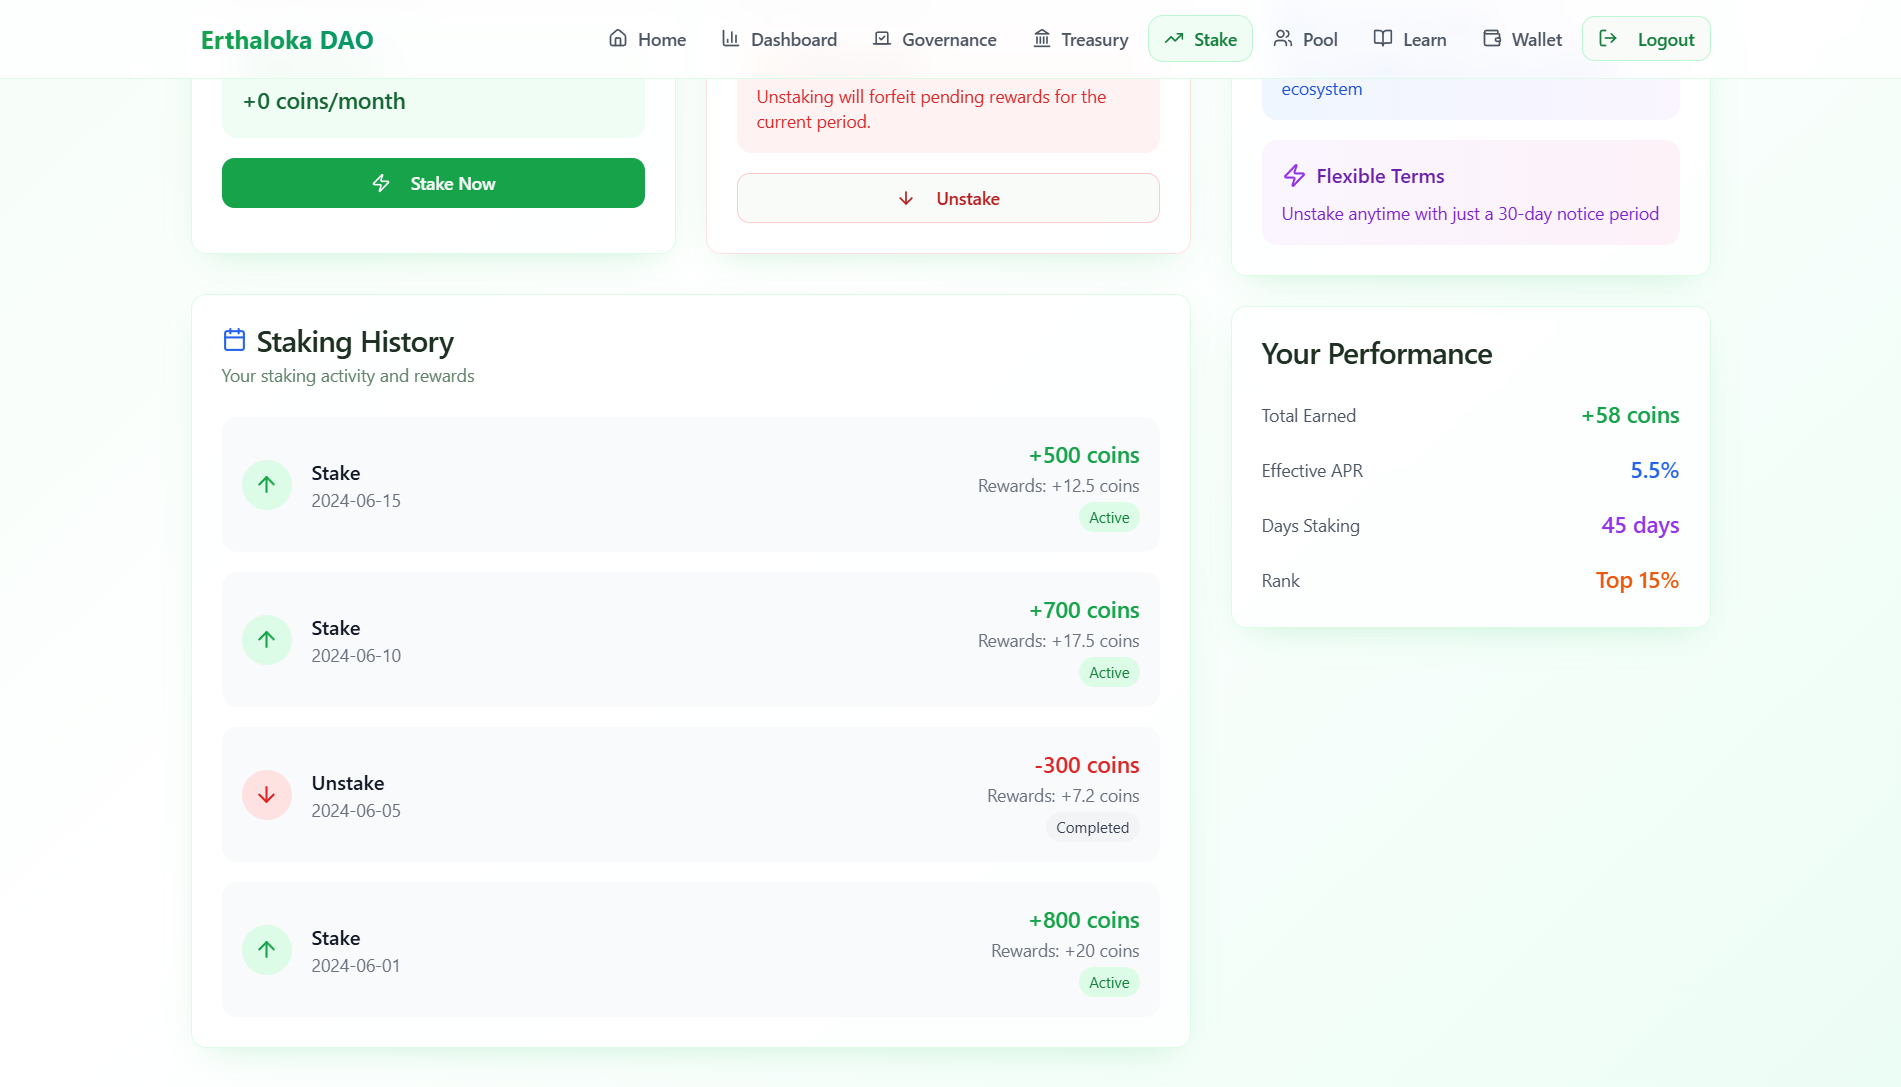This screenshot has height=1087, width=1901.
Task: Open the Learn menu item
Action: pyautogui.click(x=1409, y=39)
